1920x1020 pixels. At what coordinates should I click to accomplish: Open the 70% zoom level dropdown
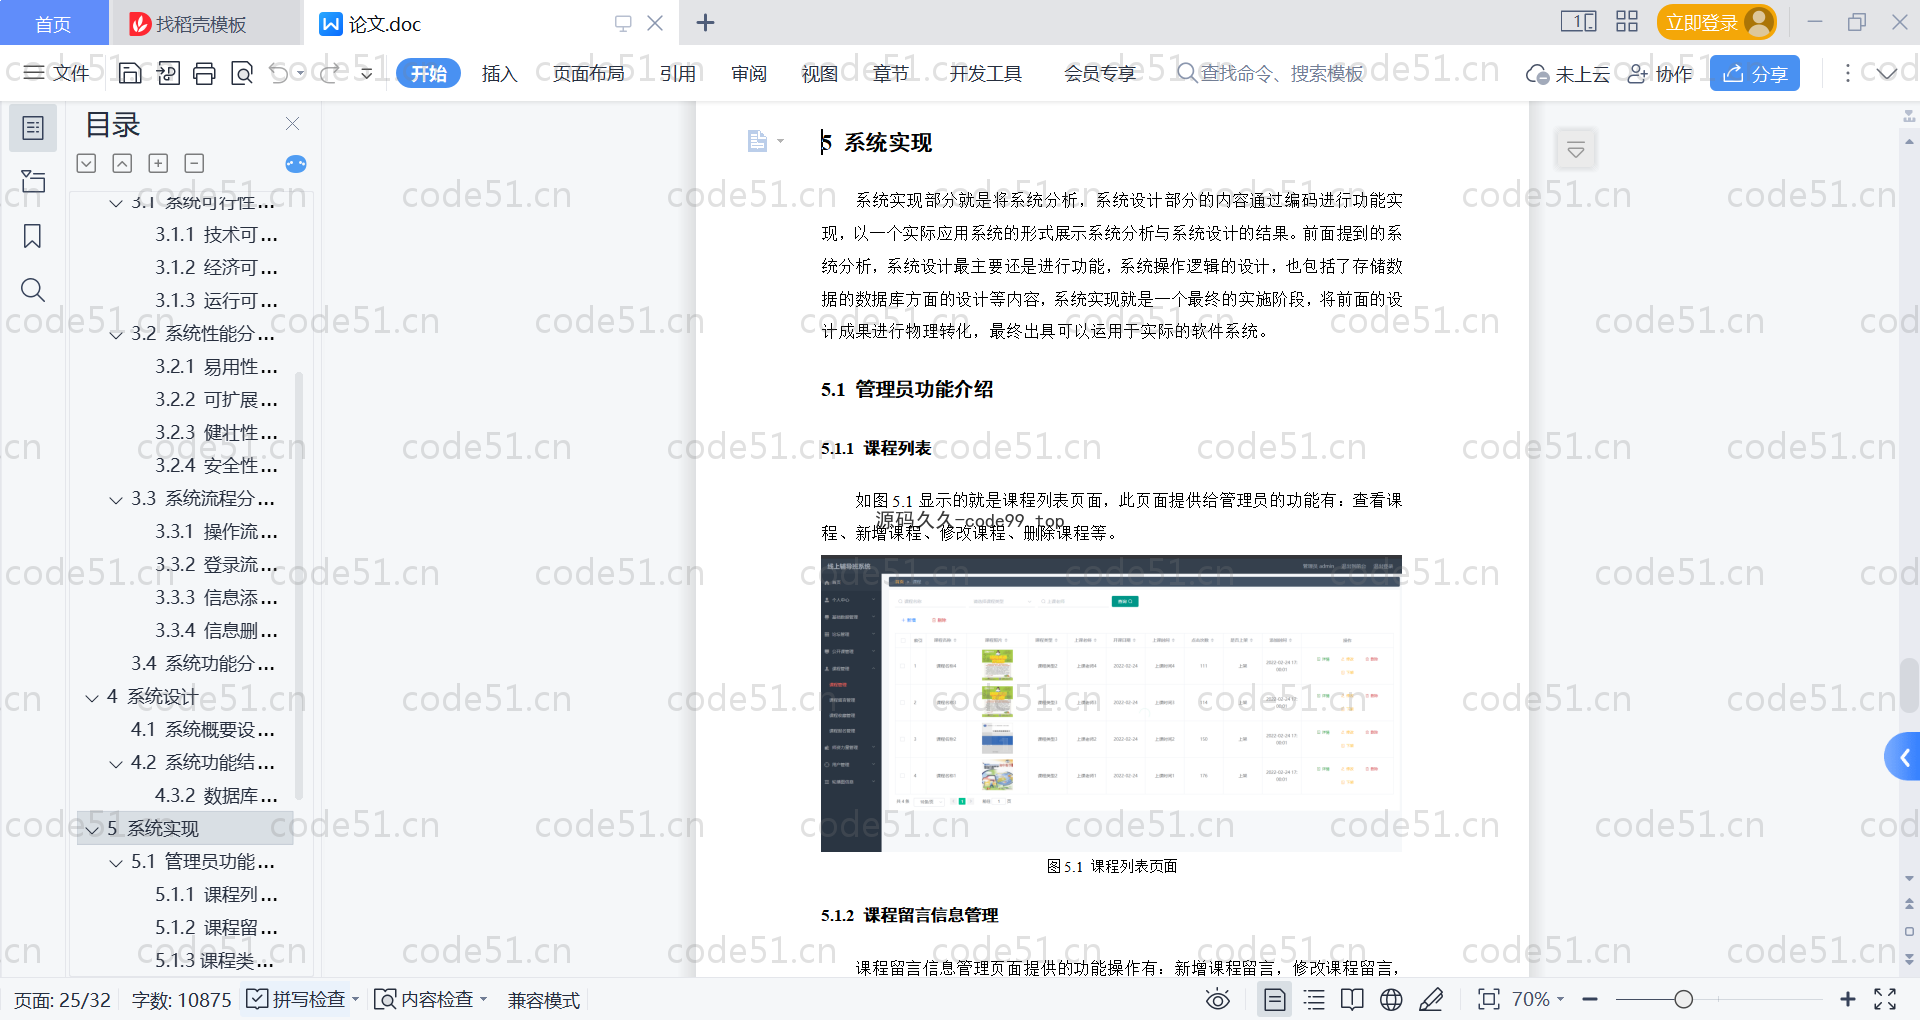point(1538,999)
